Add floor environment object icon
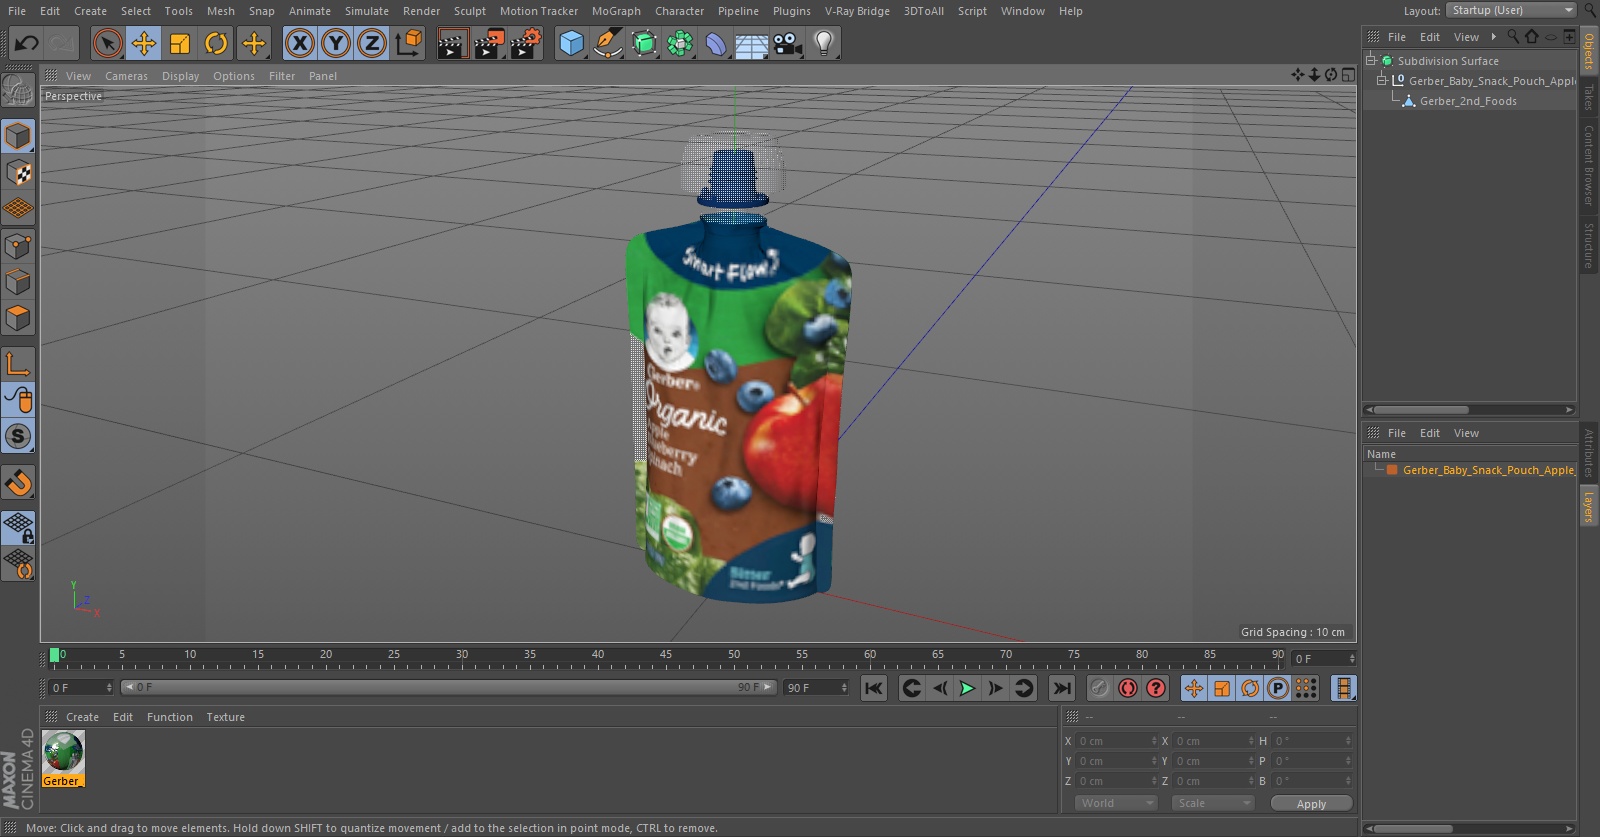Image resolution: width=1600 pixels, height=837 pixels. click(x=752, y=43)
